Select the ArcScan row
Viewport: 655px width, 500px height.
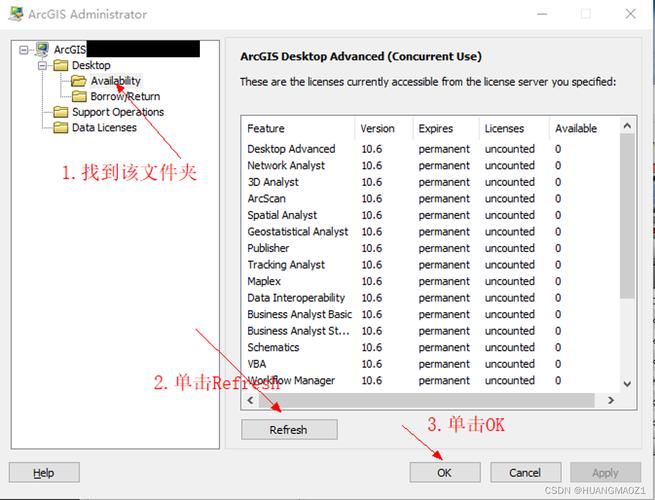pyautogui.click(x=431, y=198)
